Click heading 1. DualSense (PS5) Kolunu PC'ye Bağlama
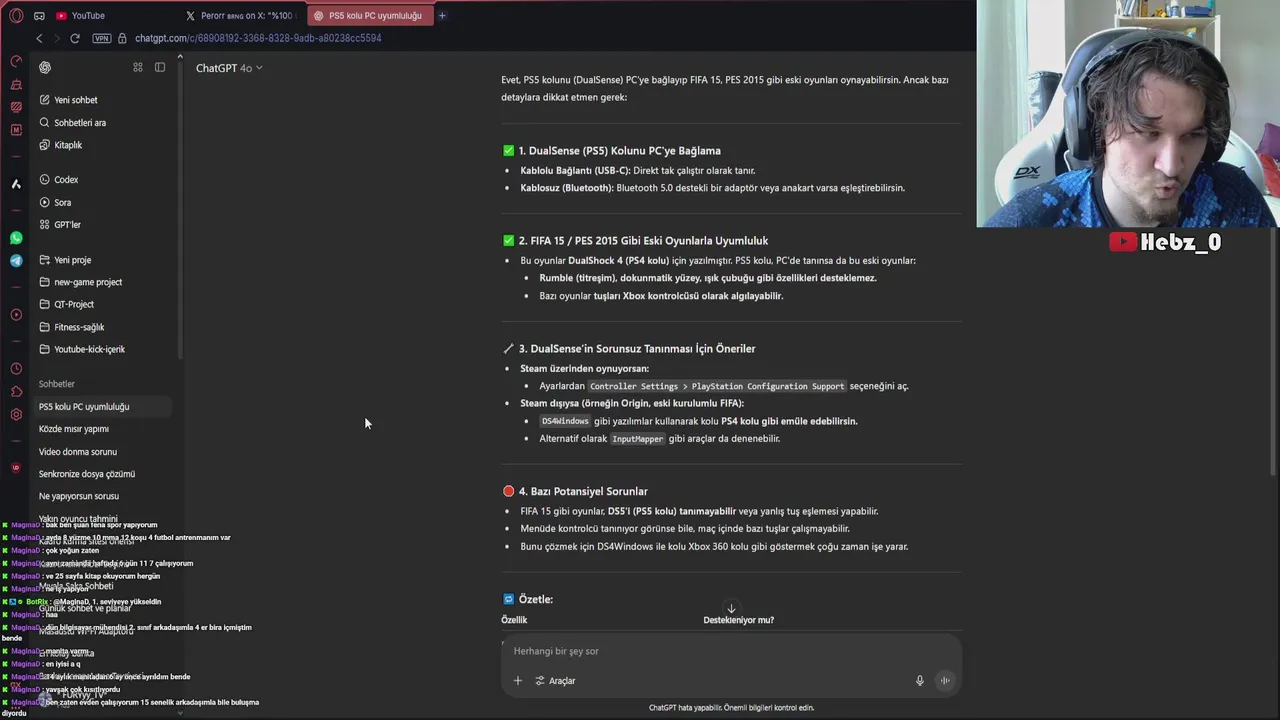Screen dimensions: 1280x720 [619, 151]
